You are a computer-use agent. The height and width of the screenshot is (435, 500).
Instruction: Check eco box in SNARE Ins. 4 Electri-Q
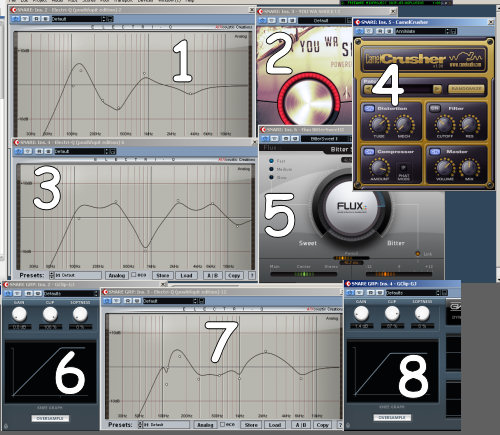tap(134, 275)
